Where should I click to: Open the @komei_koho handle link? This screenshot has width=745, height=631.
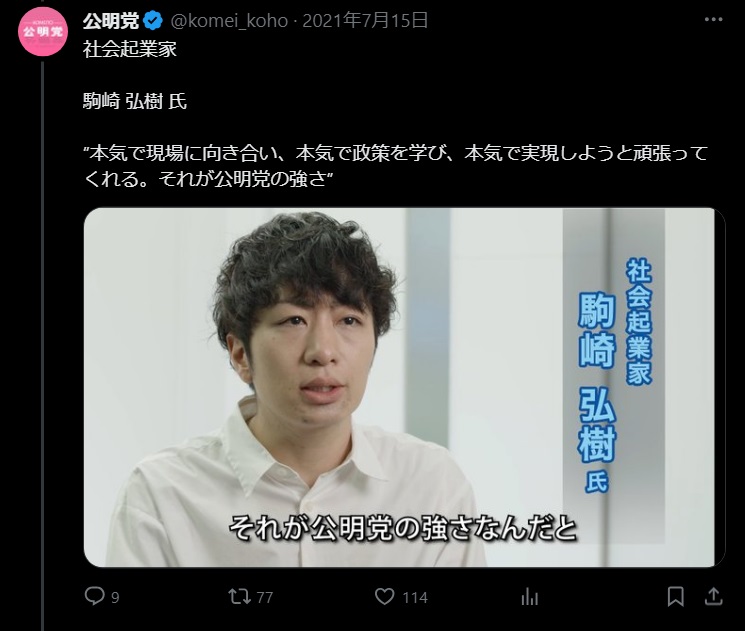[x=229, y=20]
